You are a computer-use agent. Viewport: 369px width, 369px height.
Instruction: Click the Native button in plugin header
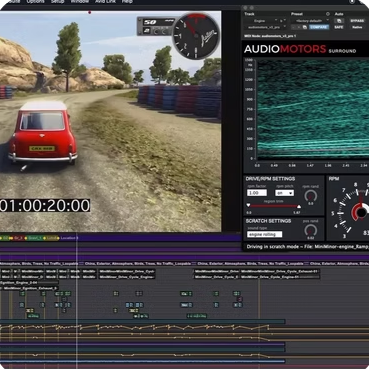(357, 27)
